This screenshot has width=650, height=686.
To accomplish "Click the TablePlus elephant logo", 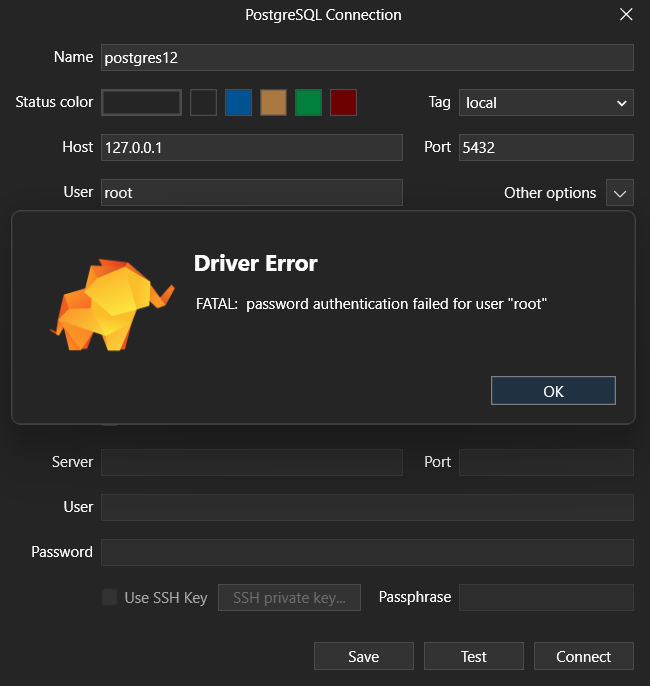I will point(112,305).
